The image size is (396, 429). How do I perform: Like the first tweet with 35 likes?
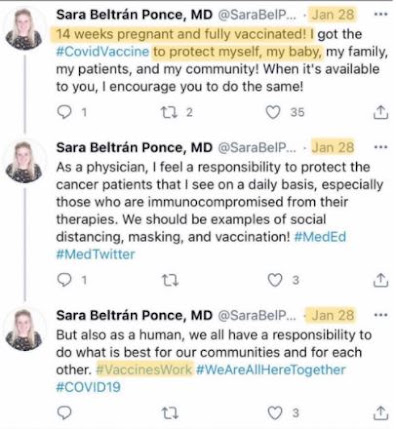(x=273, y=112)
